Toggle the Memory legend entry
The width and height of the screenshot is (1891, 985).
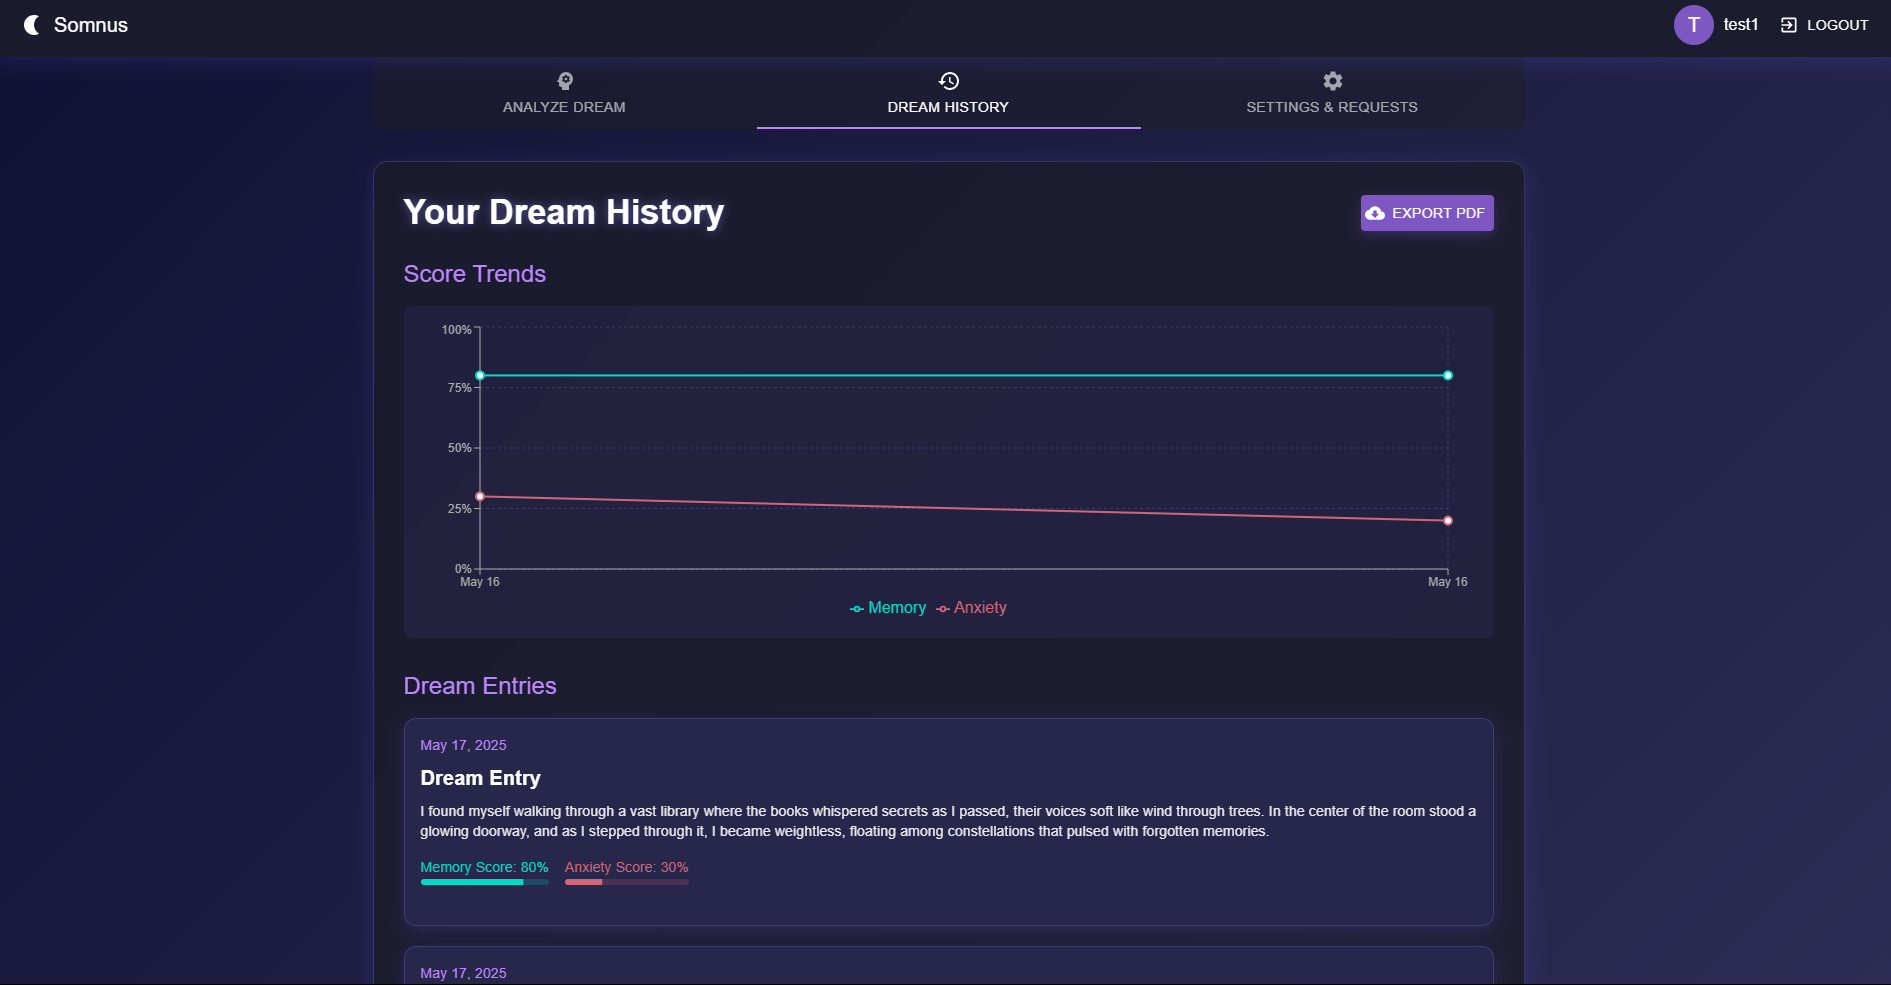pyautogui.click(x=888, y=608)
